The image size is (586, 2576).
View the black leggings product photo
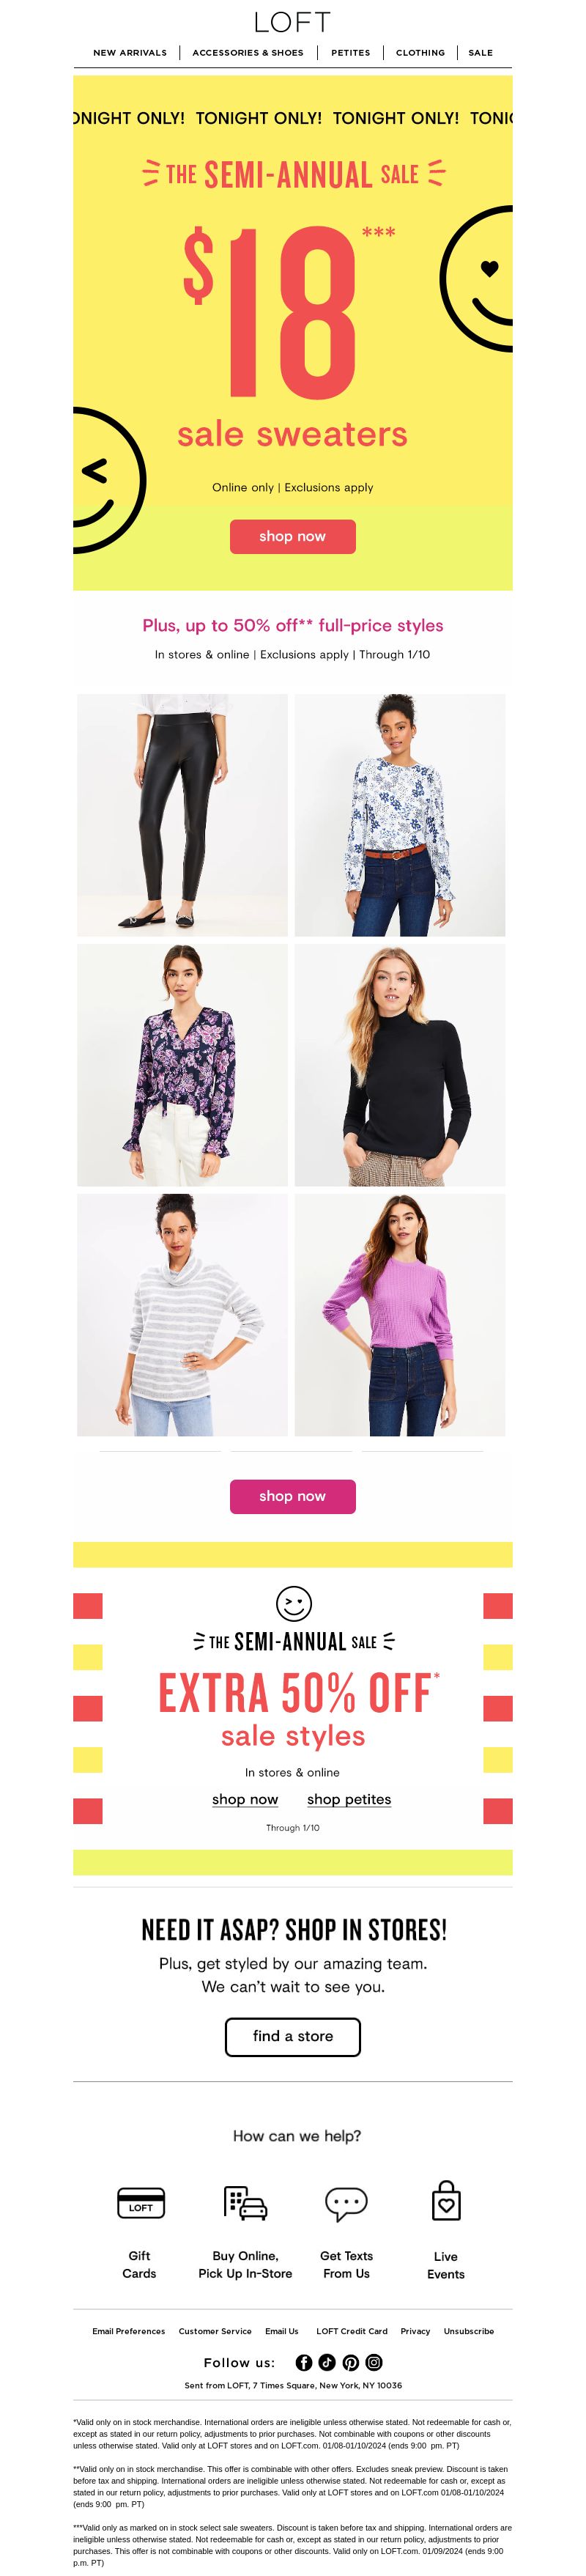click(x=182, y=815)
